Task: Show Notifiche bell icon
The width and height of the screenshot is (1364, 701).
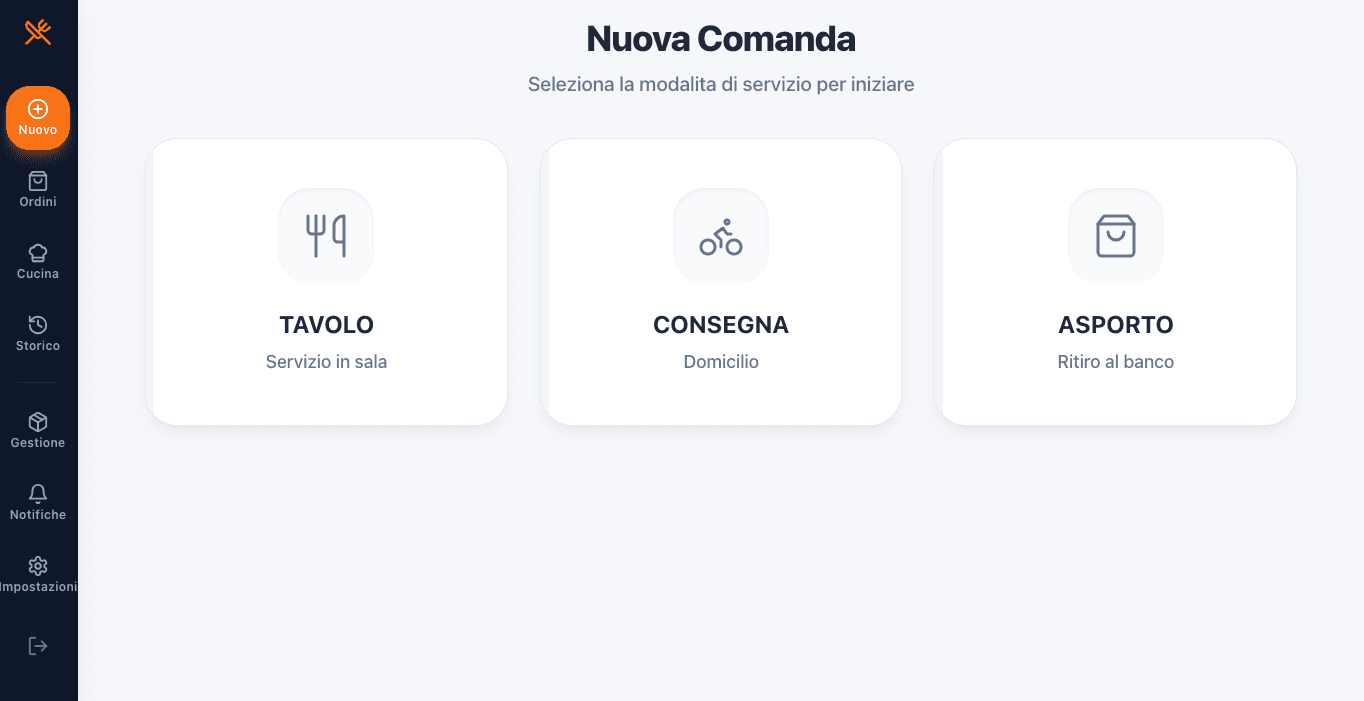Action: [38, 494]
